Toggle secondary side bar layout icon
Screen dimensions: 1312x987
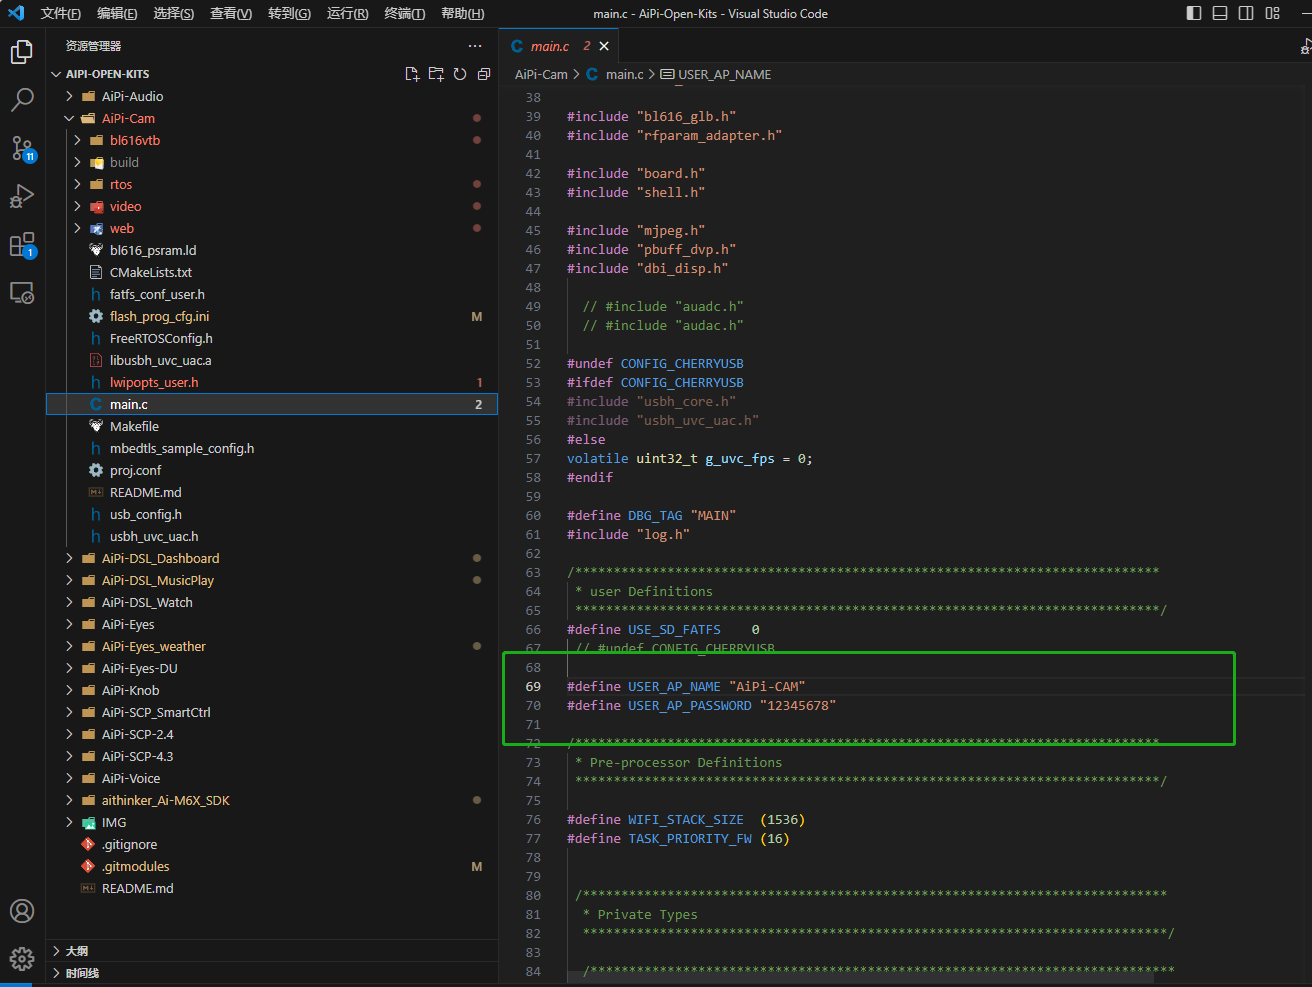click(x=1246, y=13)
